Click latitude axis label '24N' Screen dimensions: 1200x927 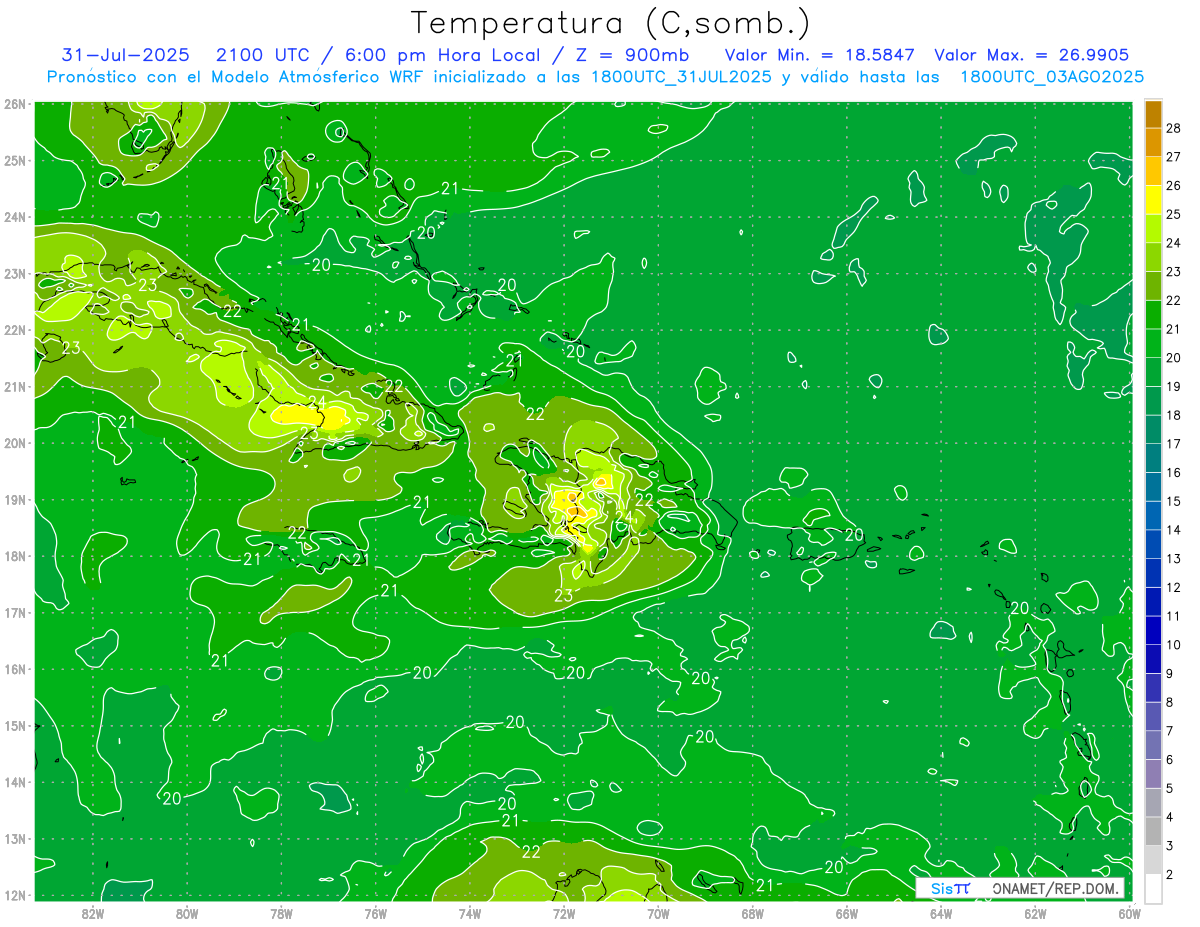click(15, 217)
